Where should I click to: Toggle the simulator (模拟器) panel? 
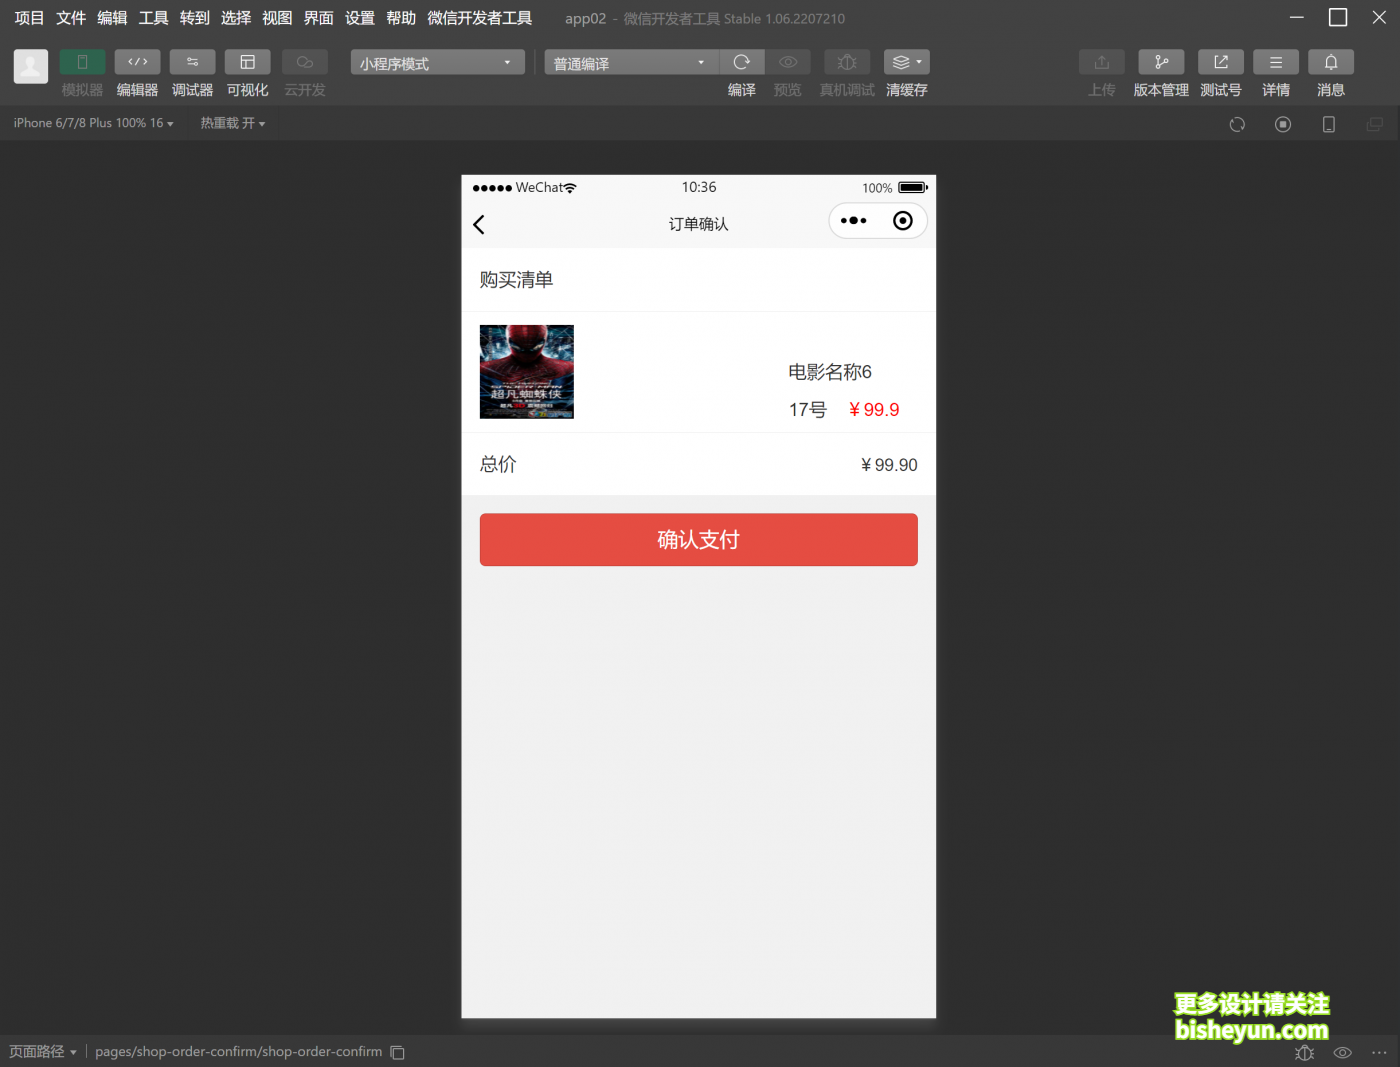coord(82,62)
